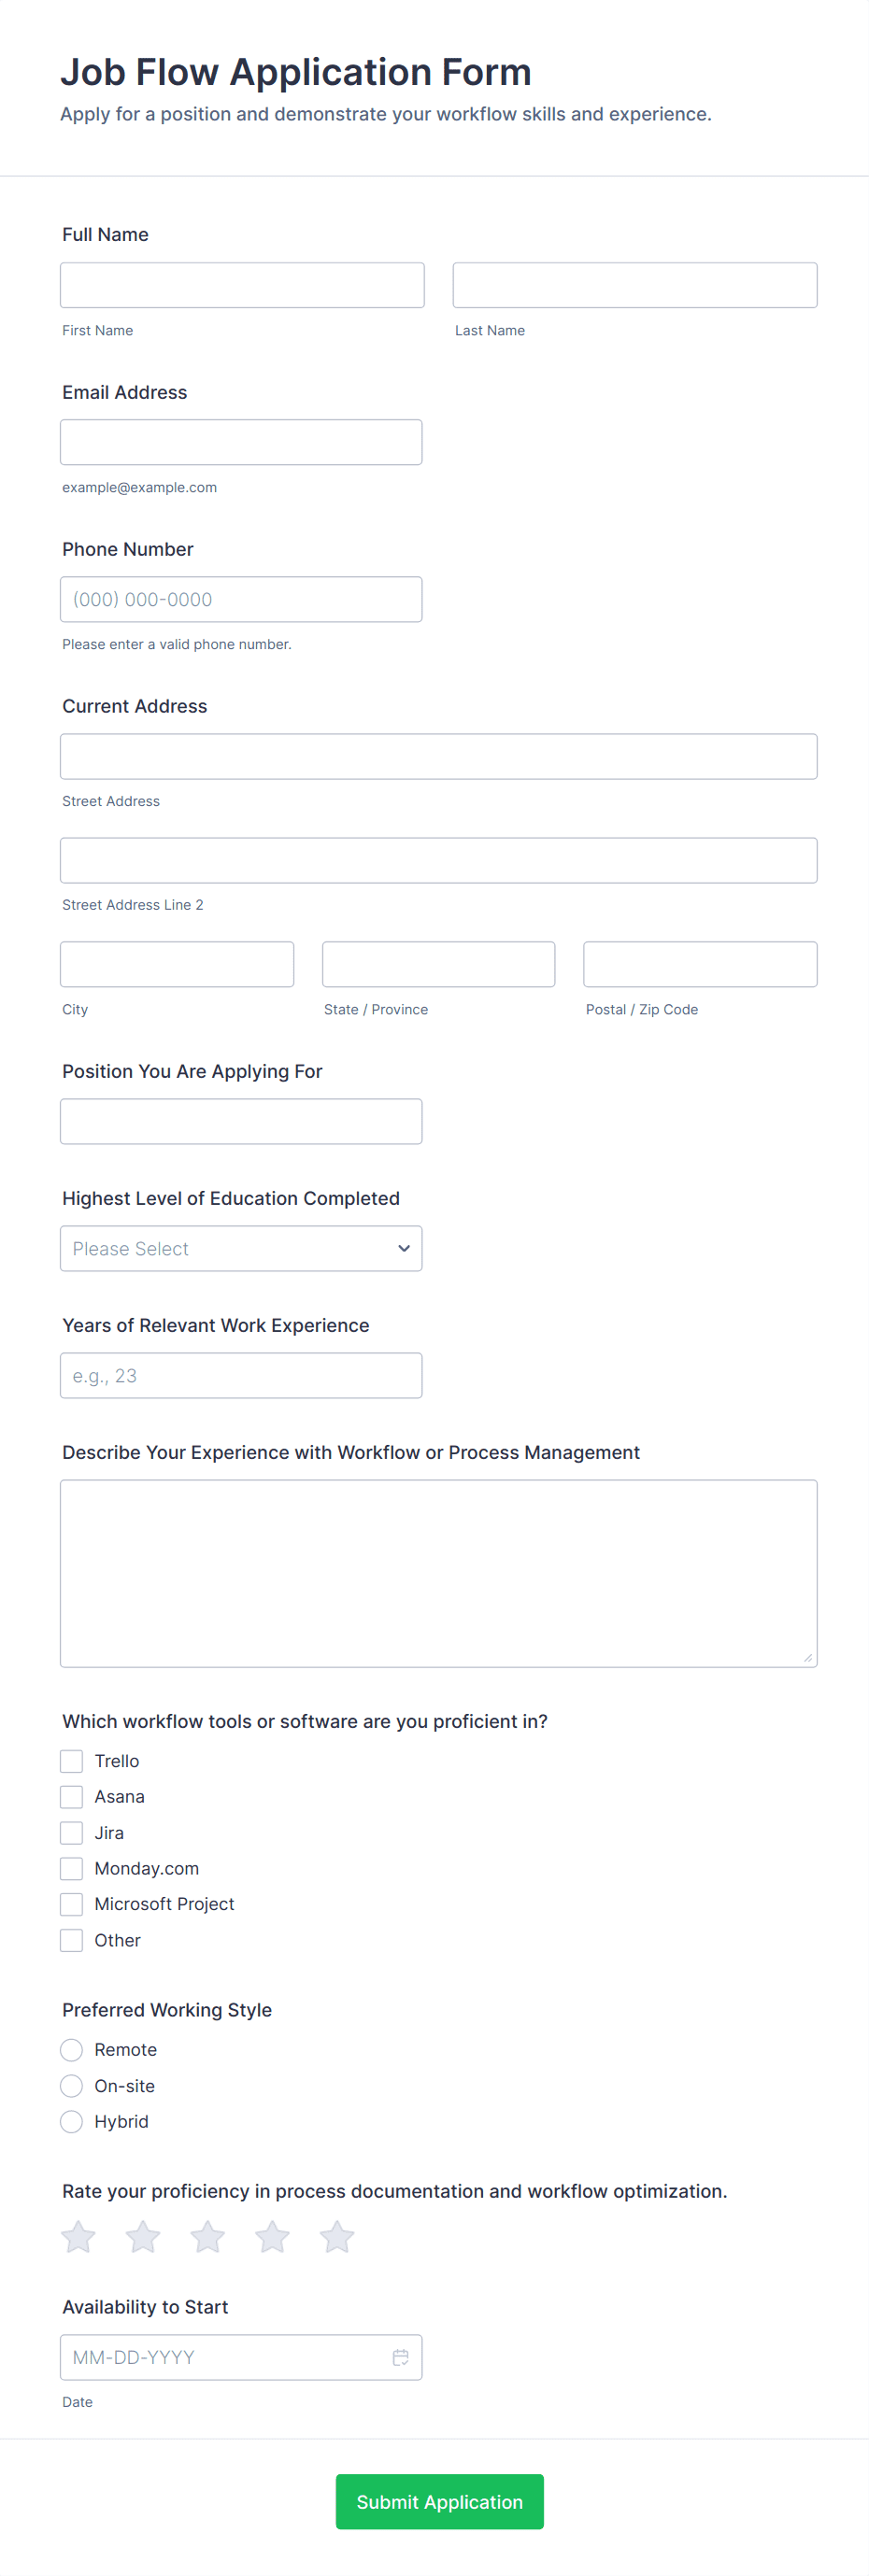Screen dimensions: 869x2576
Task: Click the First Name field
Action: 242,286
